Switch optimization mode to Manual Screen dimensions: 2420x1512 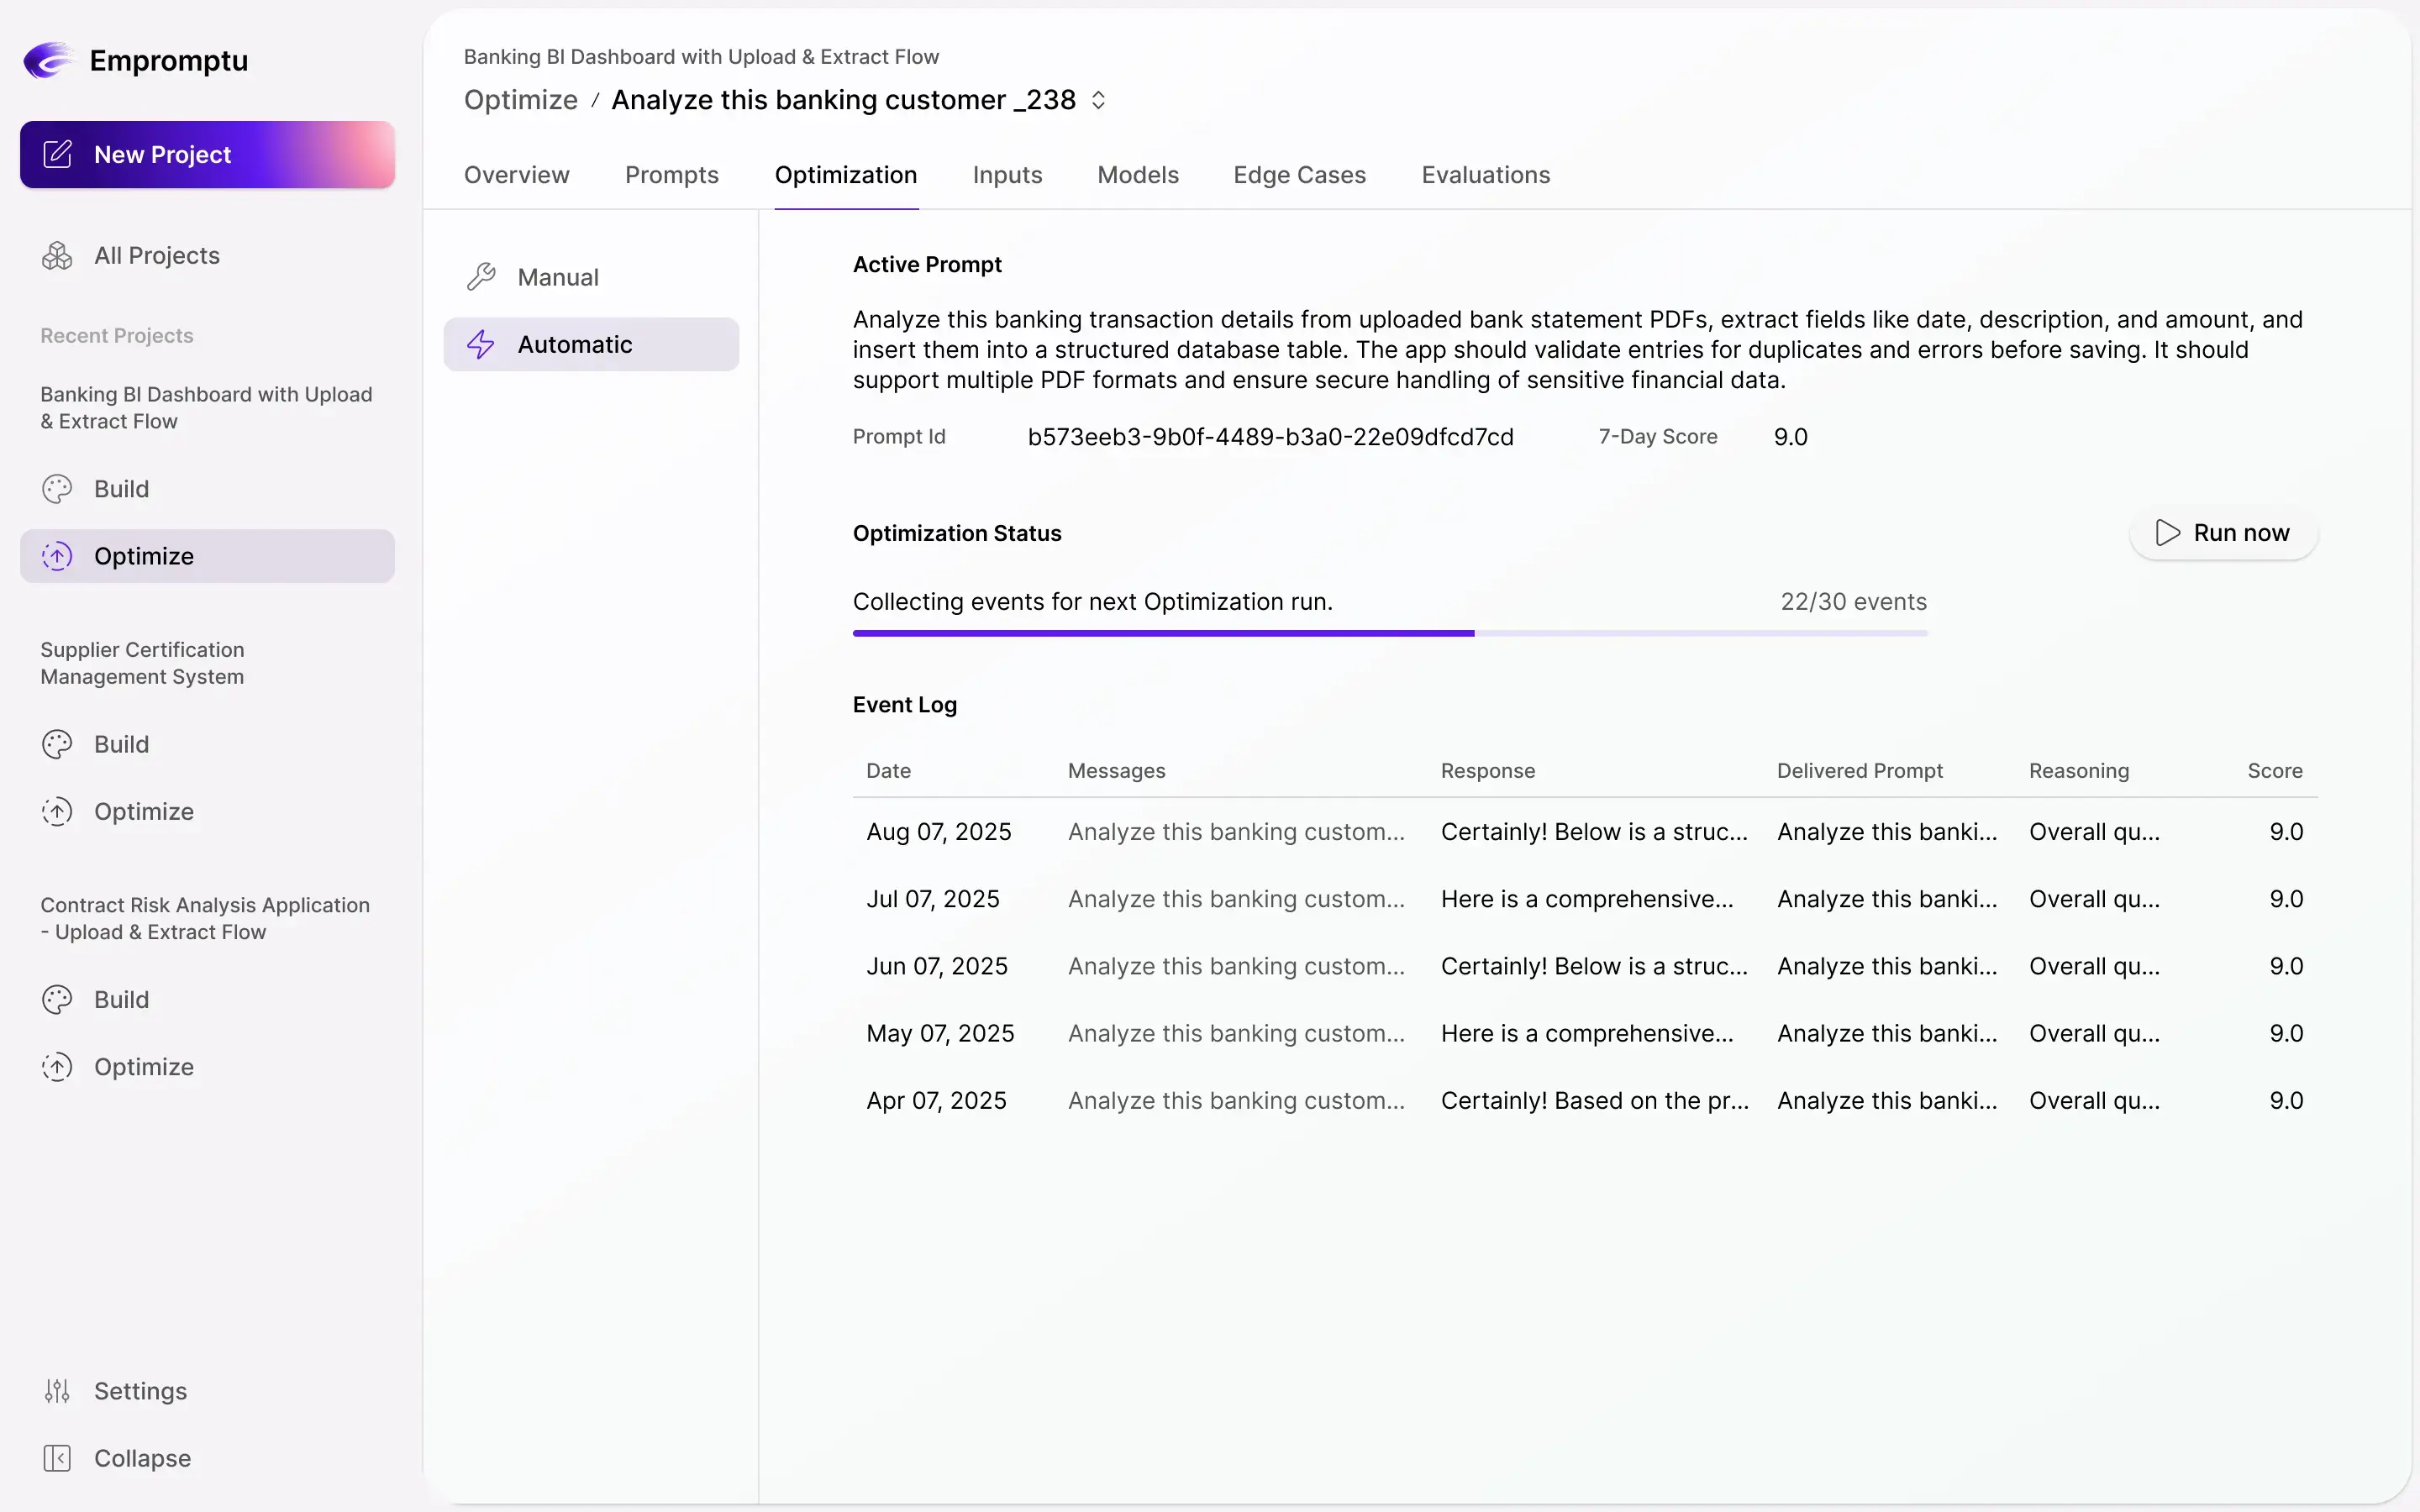tap(559, 276)
